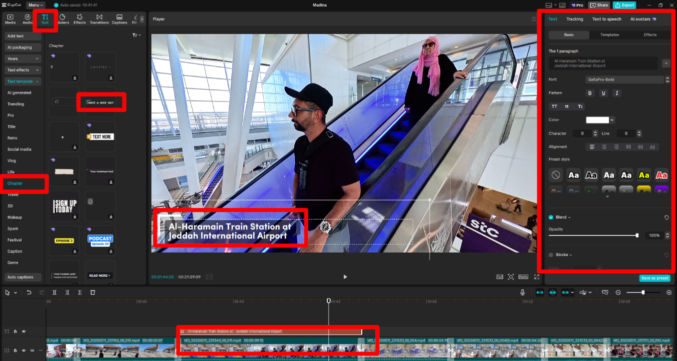Expand the Text effects section
The image size is (677, 361).
coord(23,70)
